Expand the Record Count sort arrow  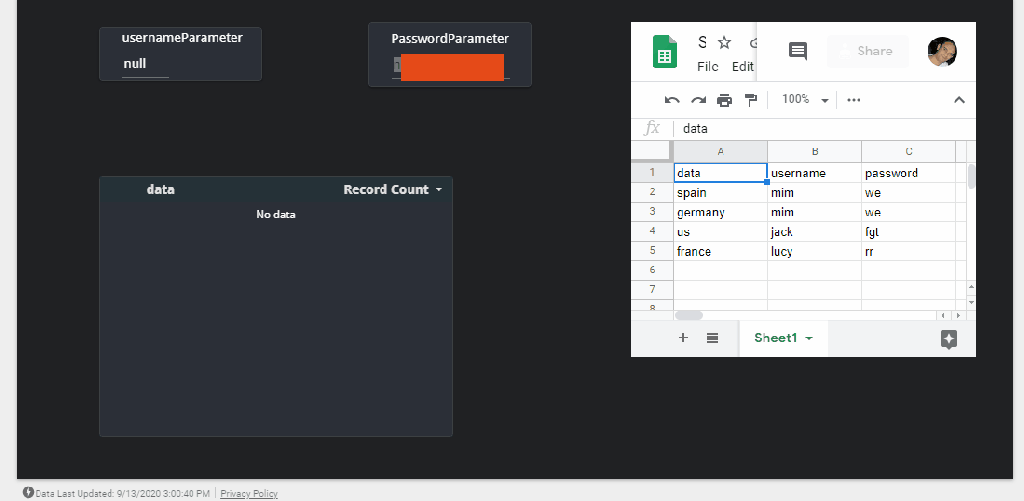click(438, 190)
